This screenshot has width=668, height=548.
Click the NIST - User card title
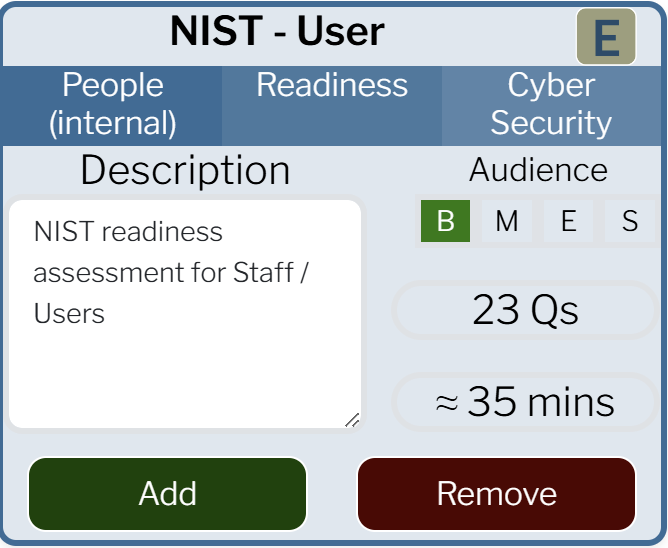(x=277, y=32)
